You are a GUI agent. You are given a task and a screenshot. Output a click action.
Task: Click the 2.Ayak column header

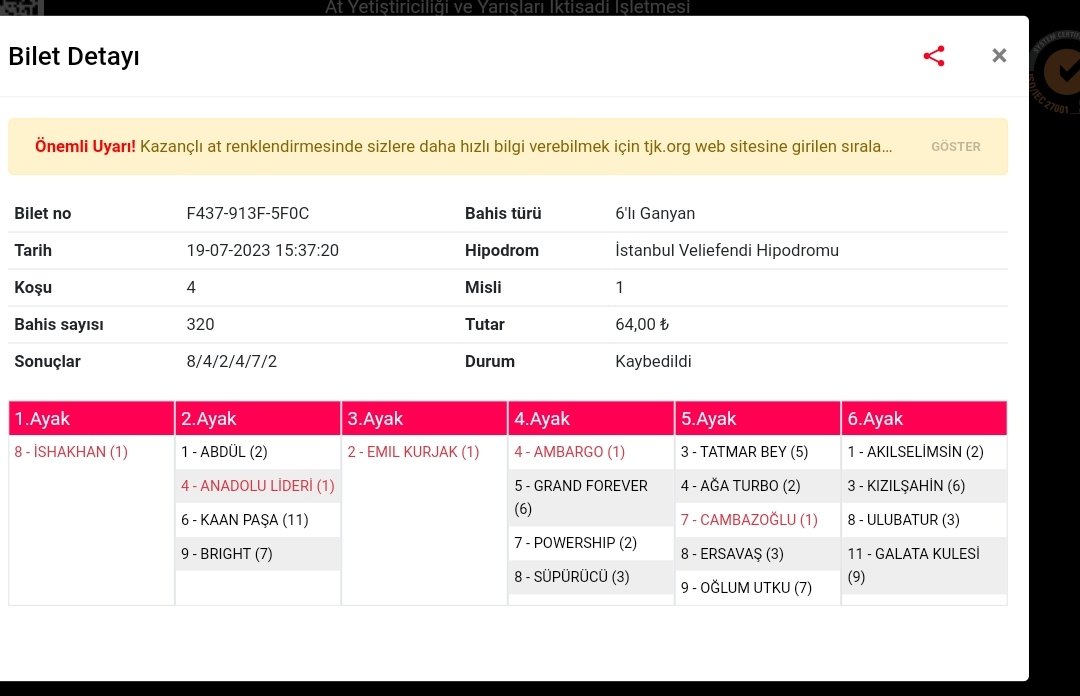pyautogui.click(x=258, y=418)
